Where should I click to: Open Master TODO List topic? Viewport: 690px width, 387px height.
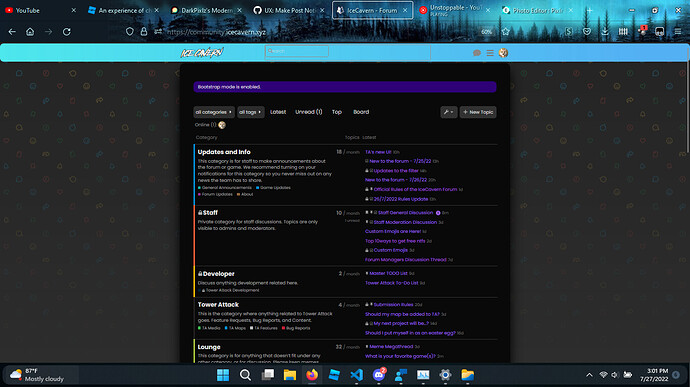(x=388, y=273)
